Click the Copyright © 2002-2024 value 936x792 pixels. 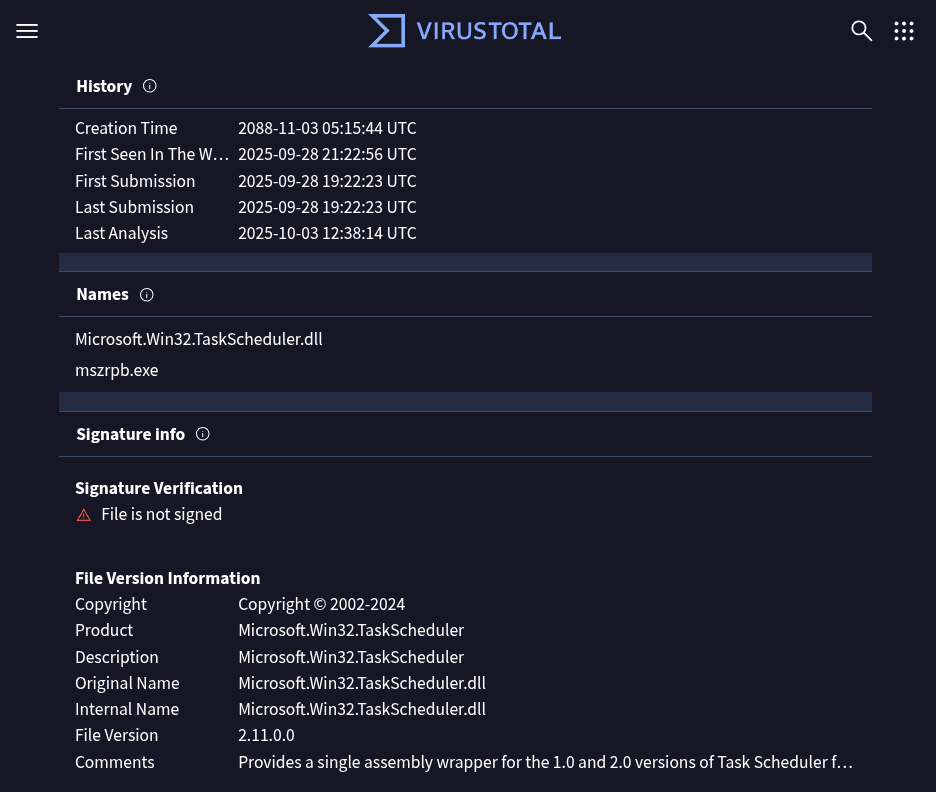(321, 604)
